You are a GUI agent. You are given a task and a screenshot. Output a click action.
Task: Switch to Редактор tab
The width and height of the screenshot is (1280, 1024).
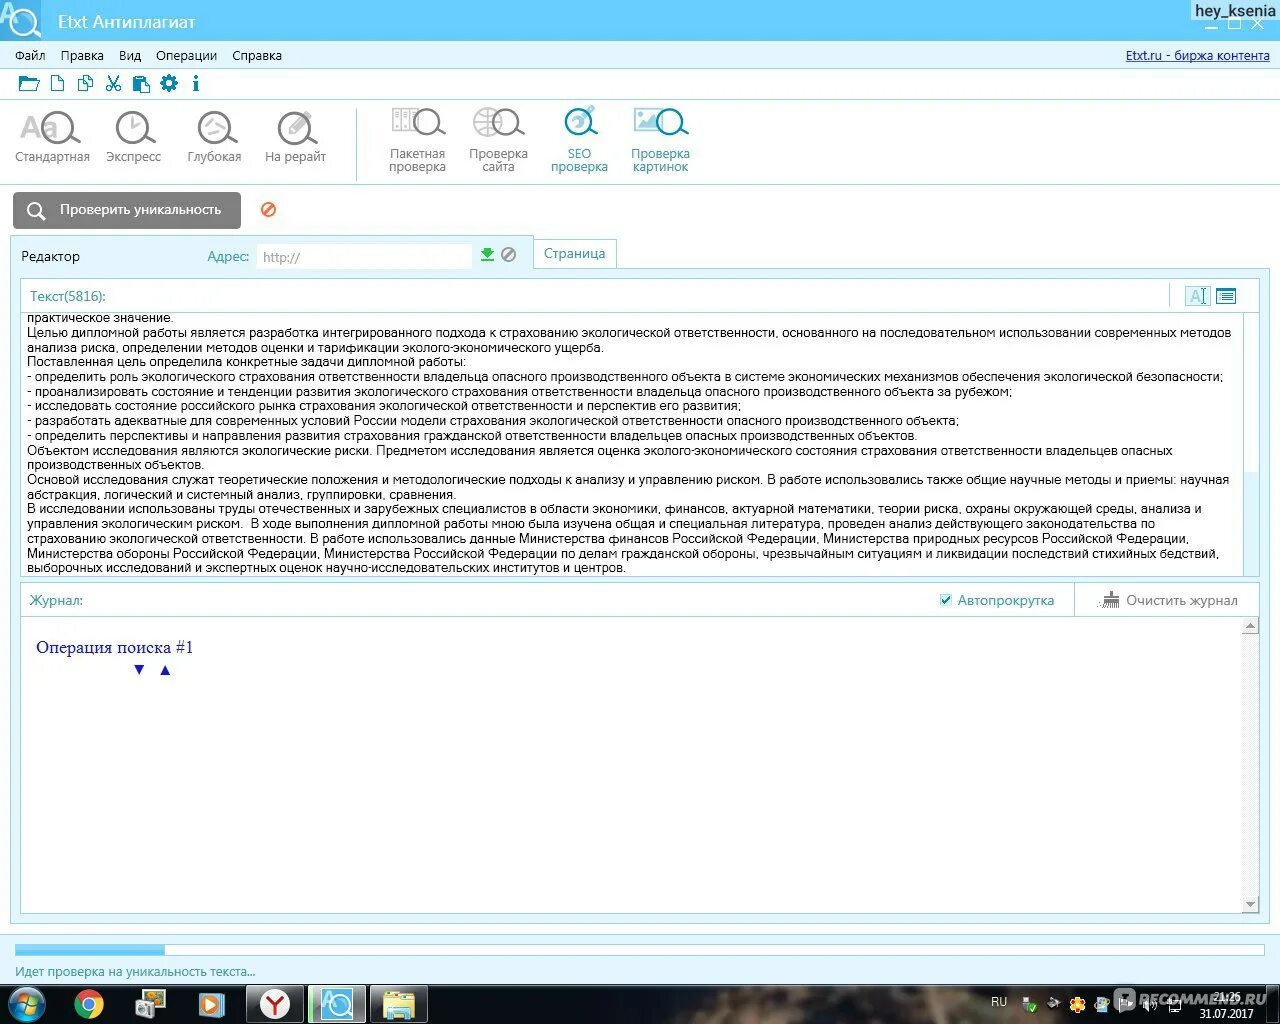pos(50,256)
